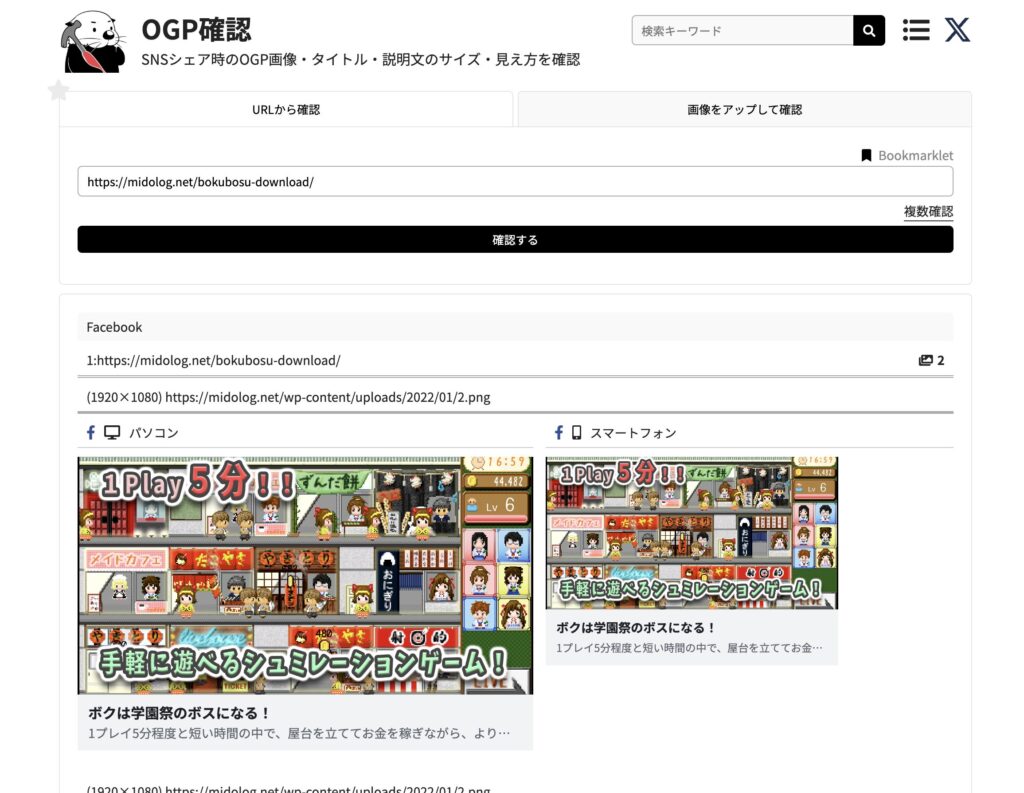The height and width of the screenshot is (793, 1024).
Task: Open the PC preview game image
Action: 305,575
